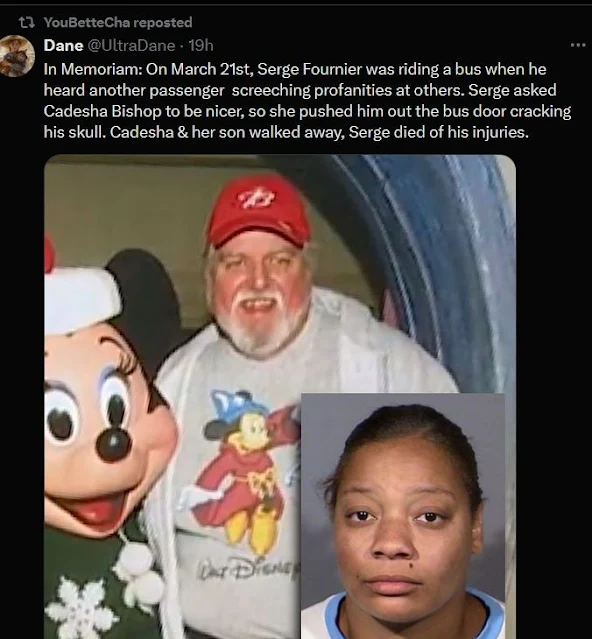Click the white snowflake on Minnie's green outfit

(79, 602)
